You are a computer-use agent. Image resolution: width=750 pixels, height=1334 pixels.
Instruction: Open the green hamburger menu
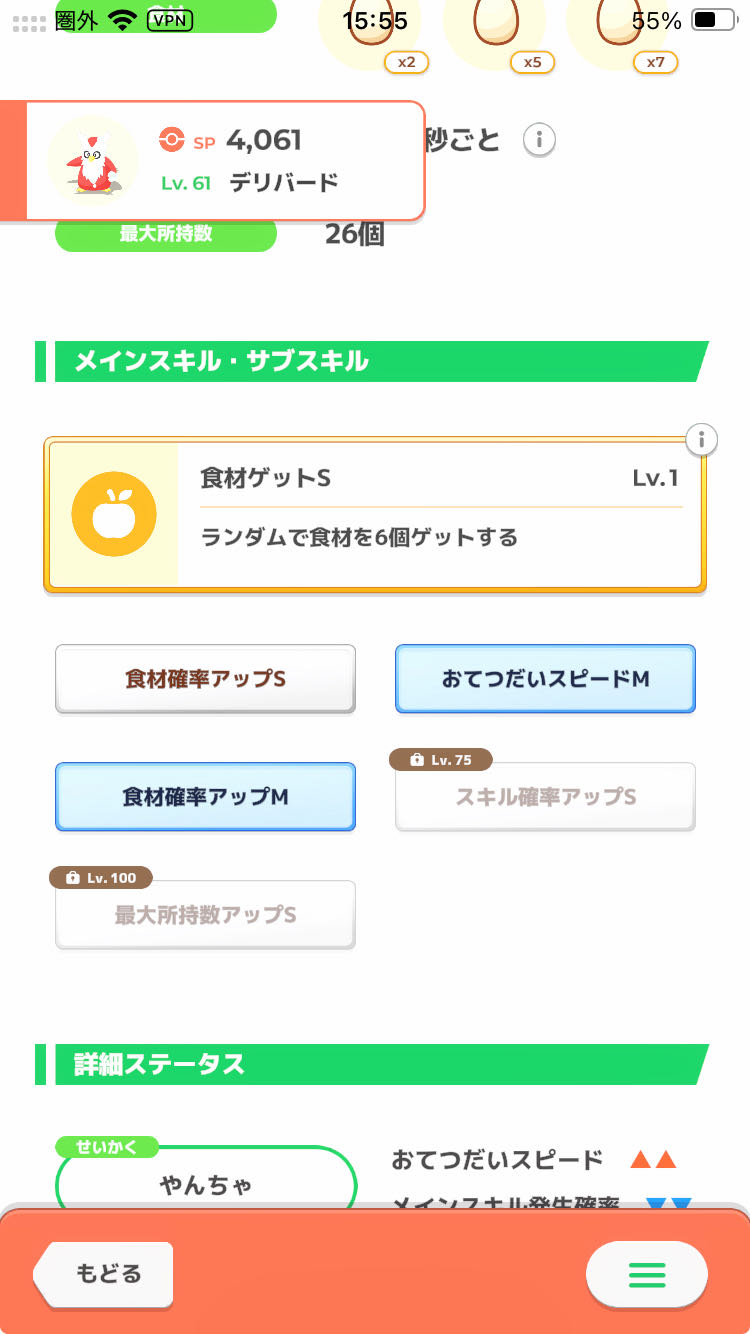(x=646, y=1274)
